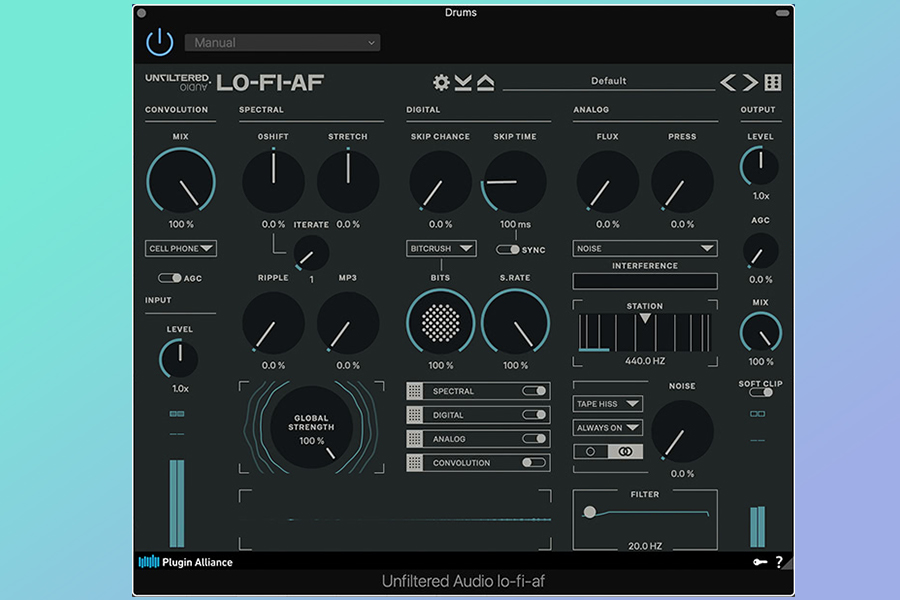This screenshot has width=900, height=600.
Task: Enable the Convolution section switch
Action: [x=535, y=463]
